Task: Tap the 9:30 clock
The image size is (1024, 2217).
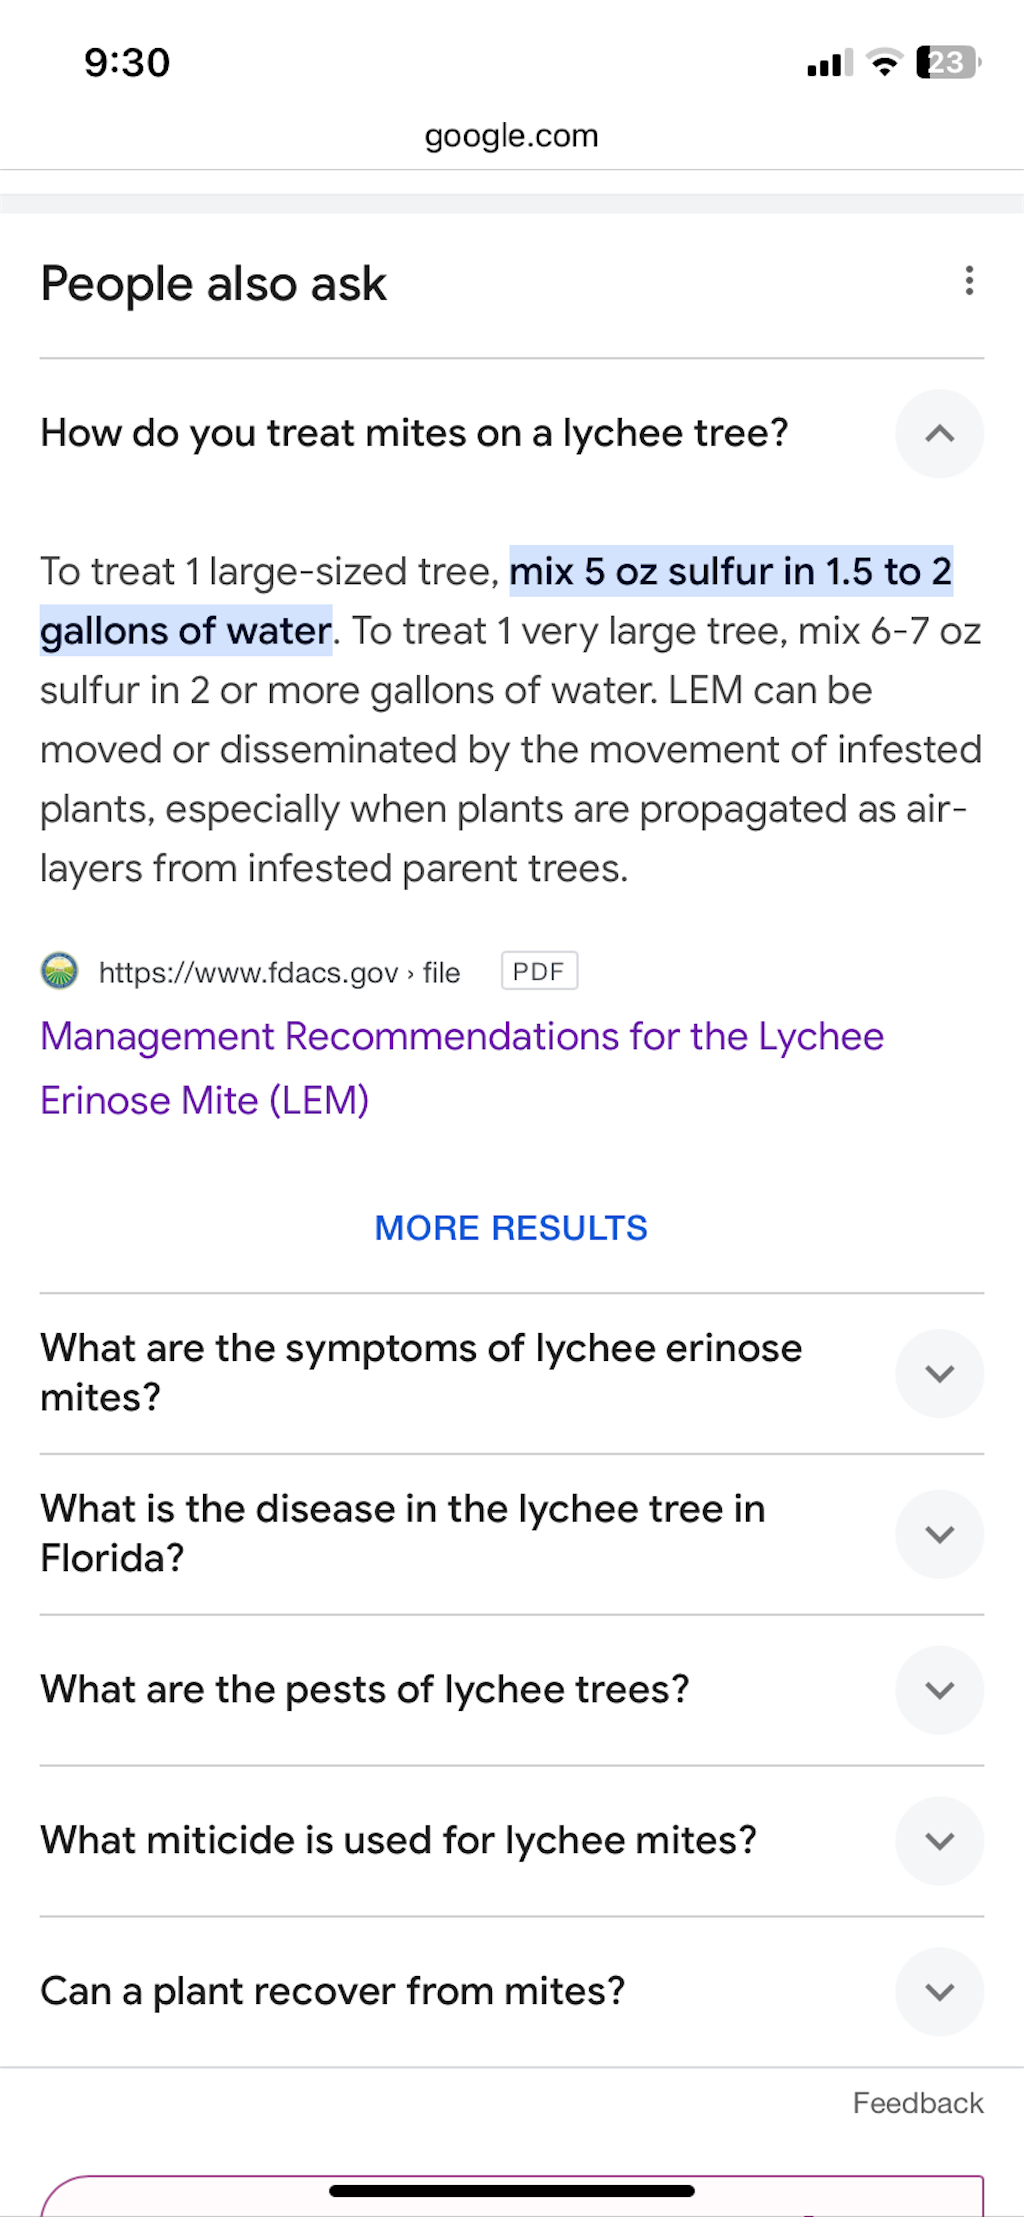Action: 127,63
